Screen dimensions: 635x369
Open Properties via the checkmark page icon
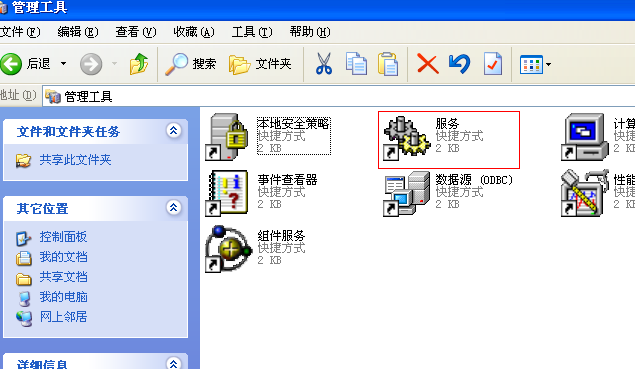click(492, 64)
